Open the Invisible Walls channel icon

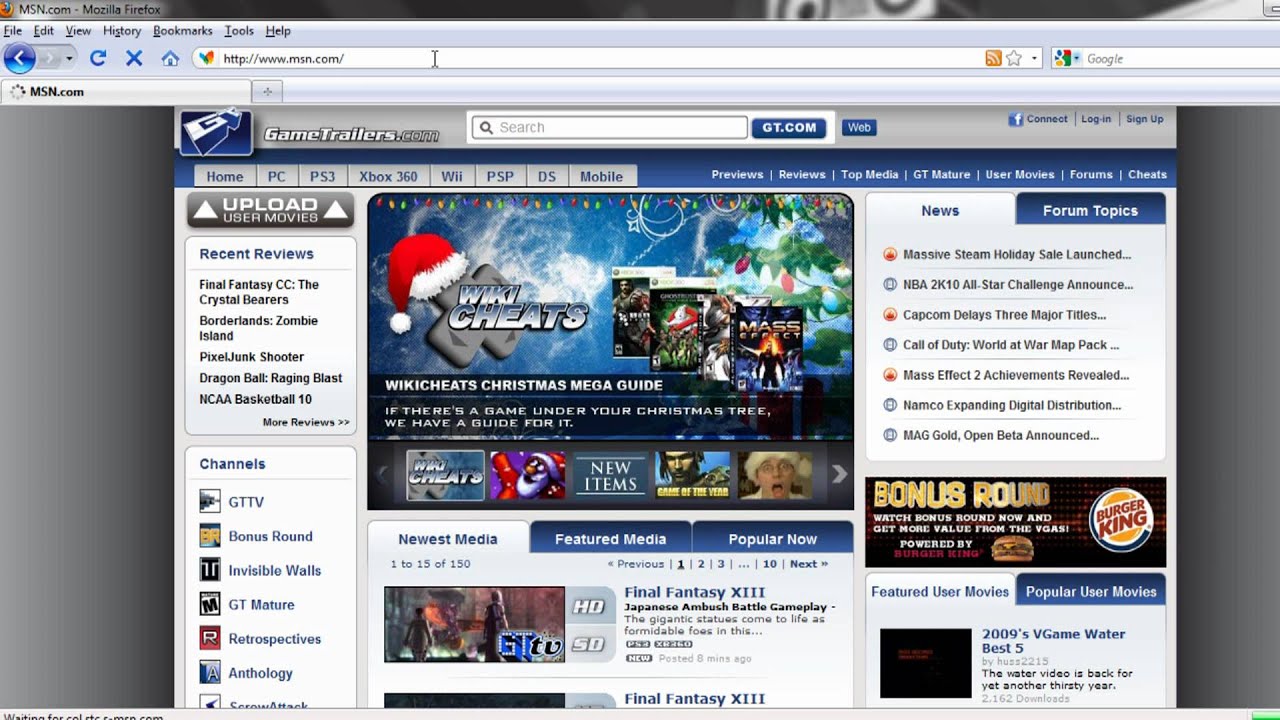(210, 570)
